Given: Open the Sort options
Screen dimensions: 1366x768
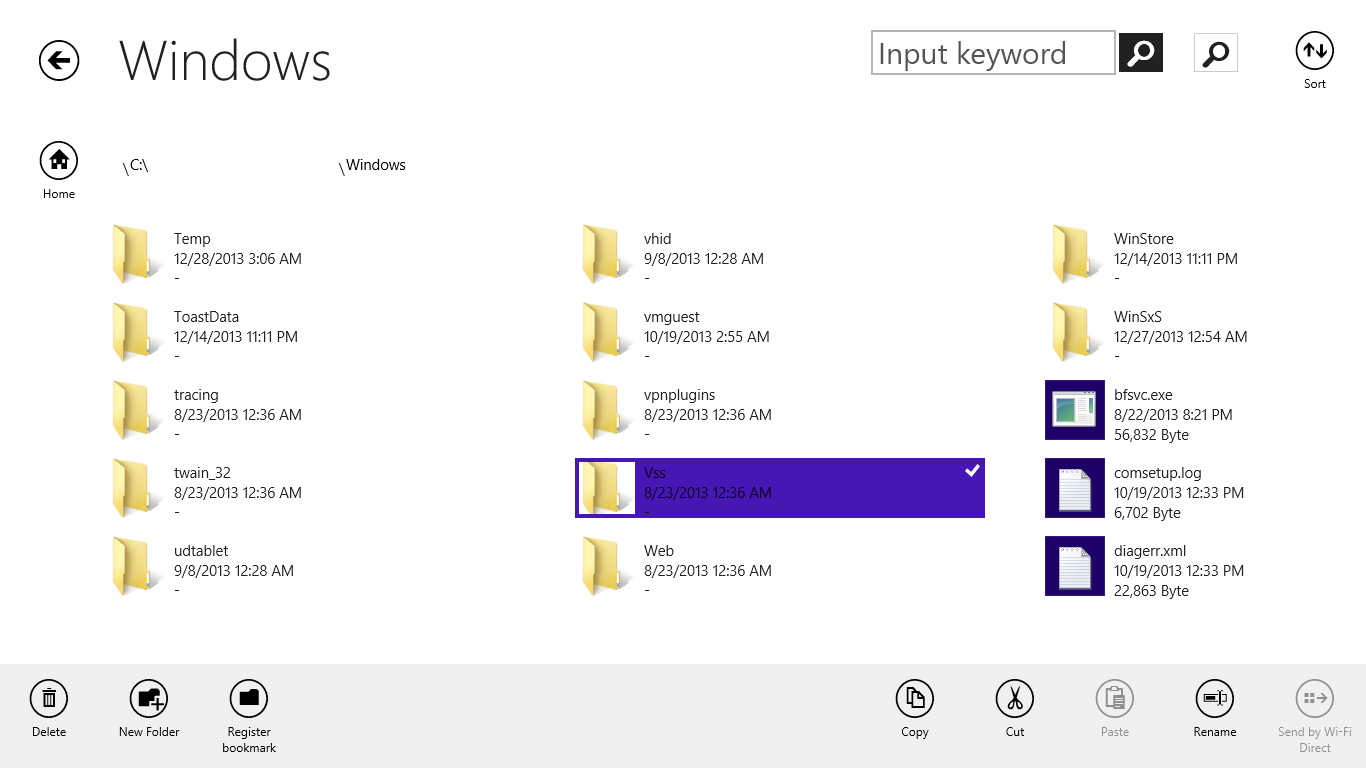Looking at the screenshot, I should 1314,51.
